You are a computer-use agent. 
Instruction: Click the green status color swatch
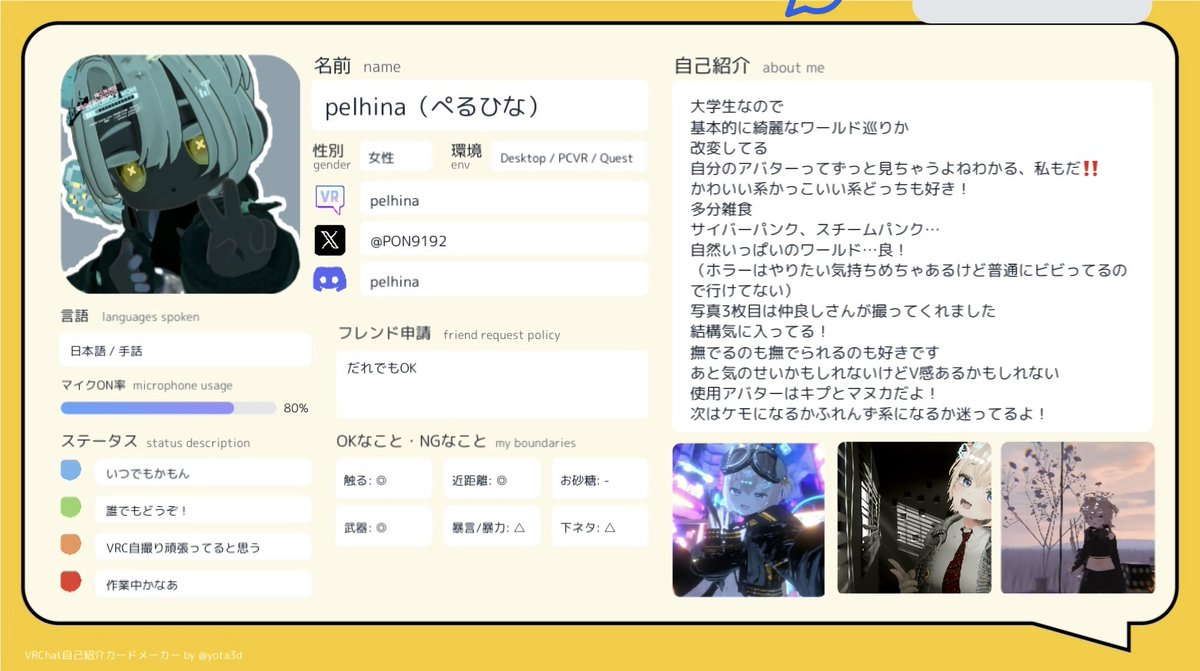point(71,507)
